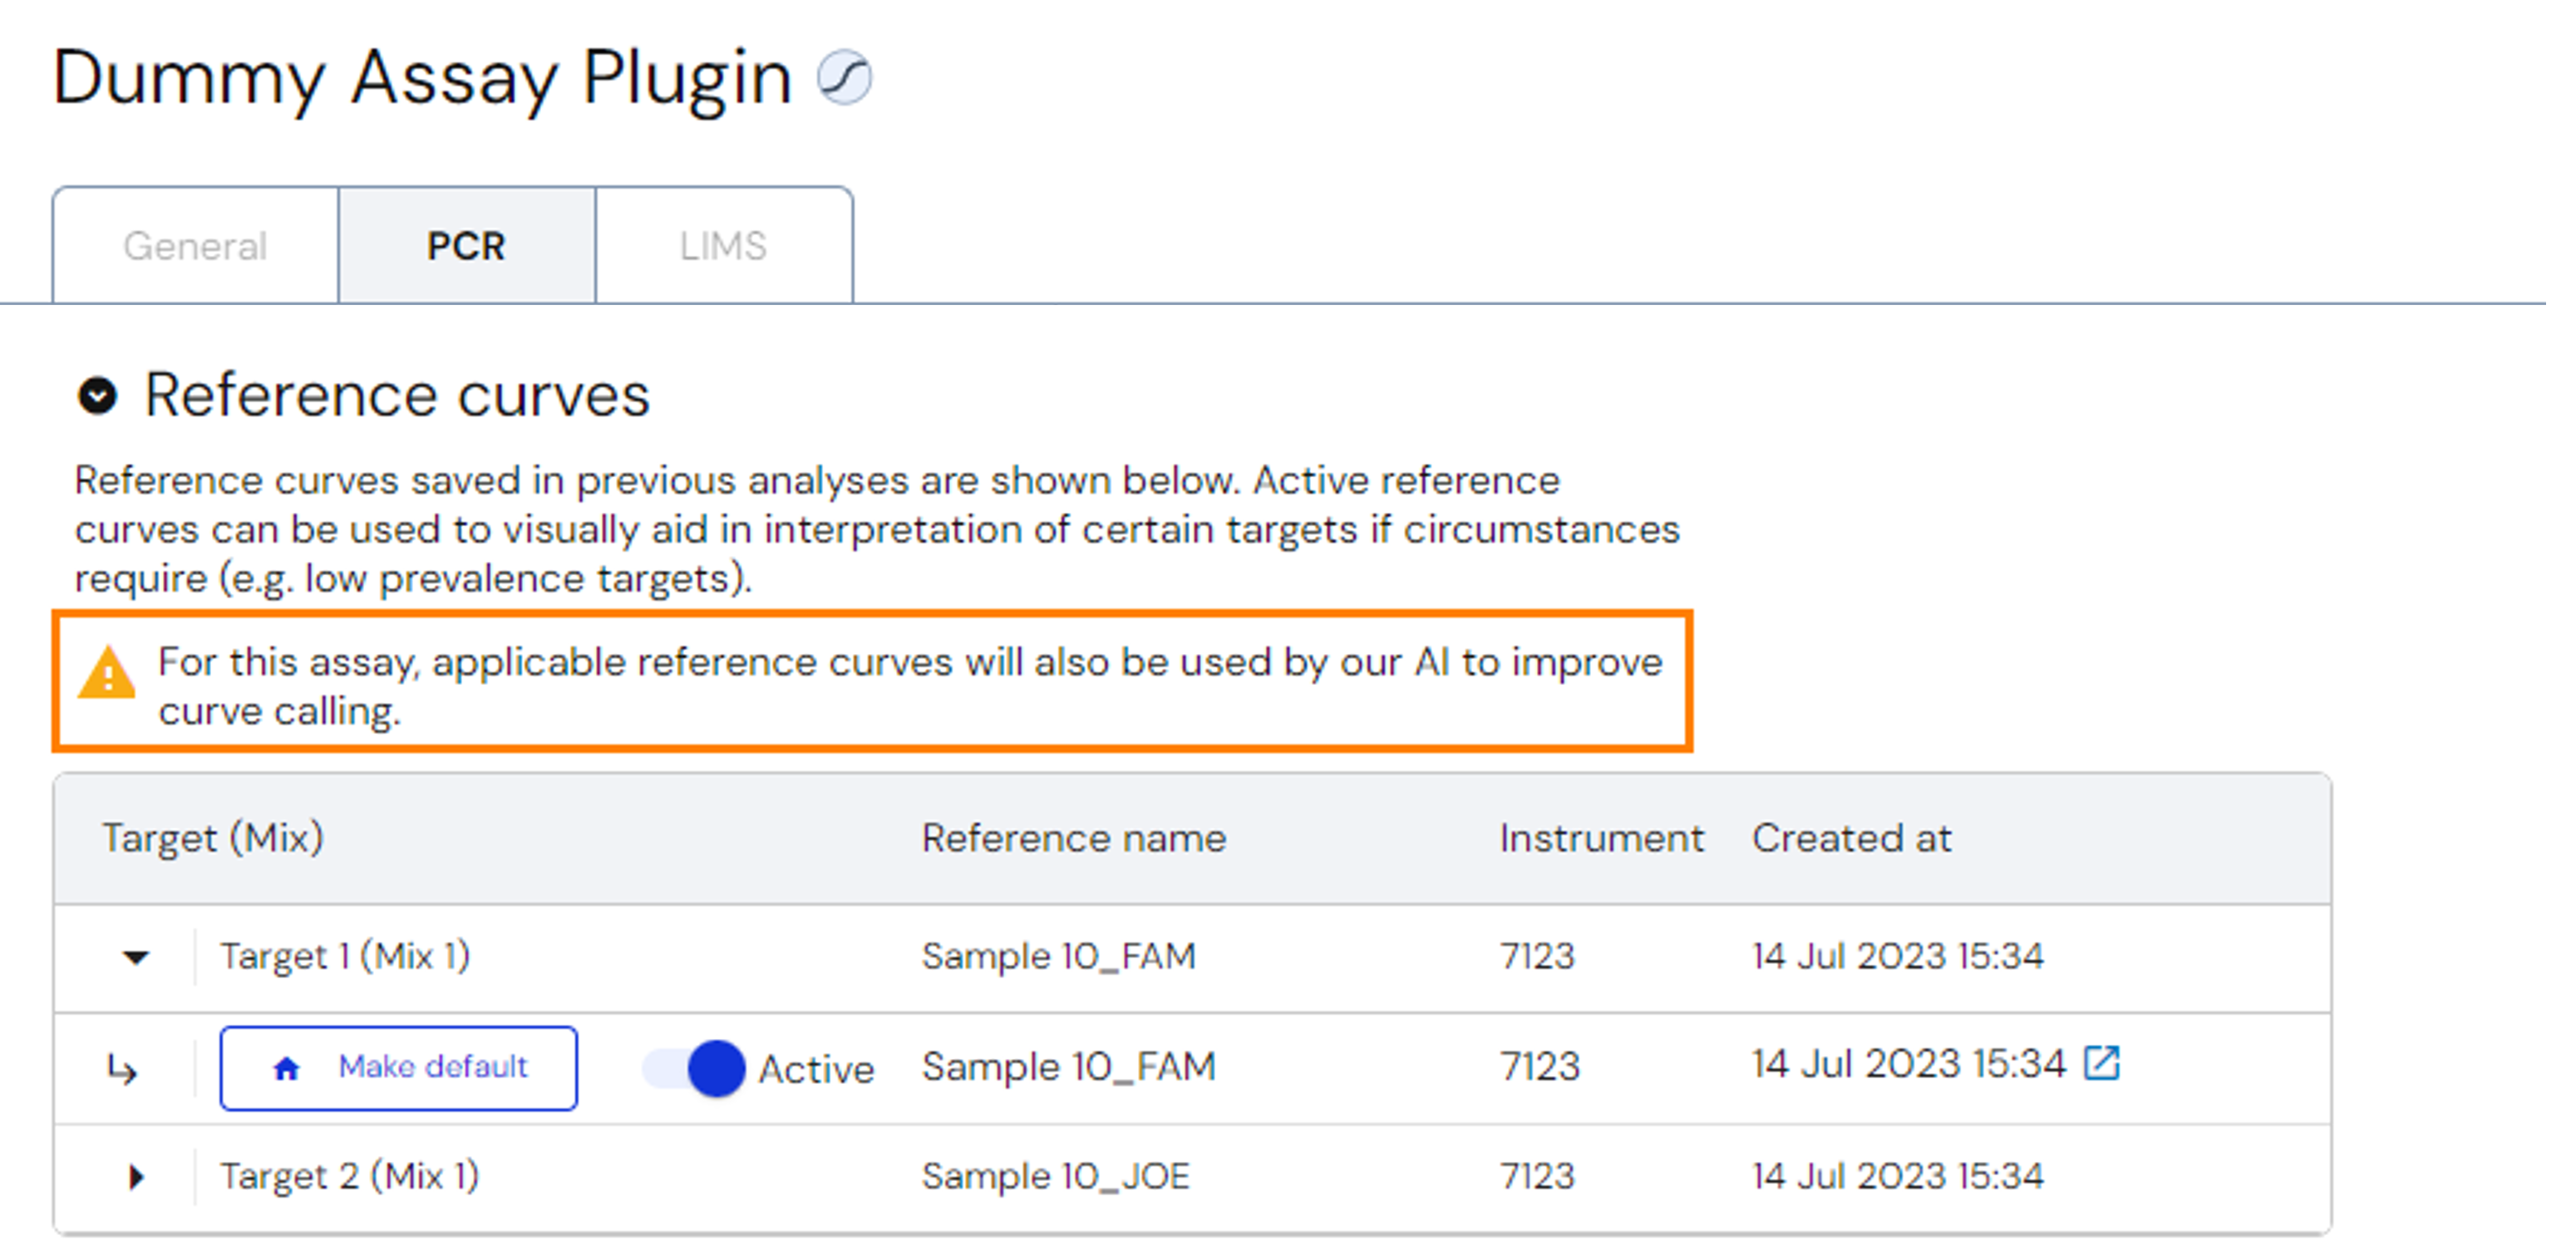Open the LIMS tab
2576x1260 pixels.
pos(723,246)
